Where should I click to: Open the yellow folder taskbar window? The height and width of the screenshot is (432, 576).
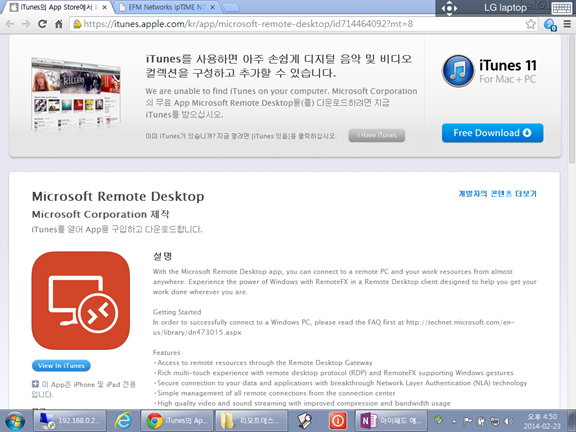tap(251, 421)
